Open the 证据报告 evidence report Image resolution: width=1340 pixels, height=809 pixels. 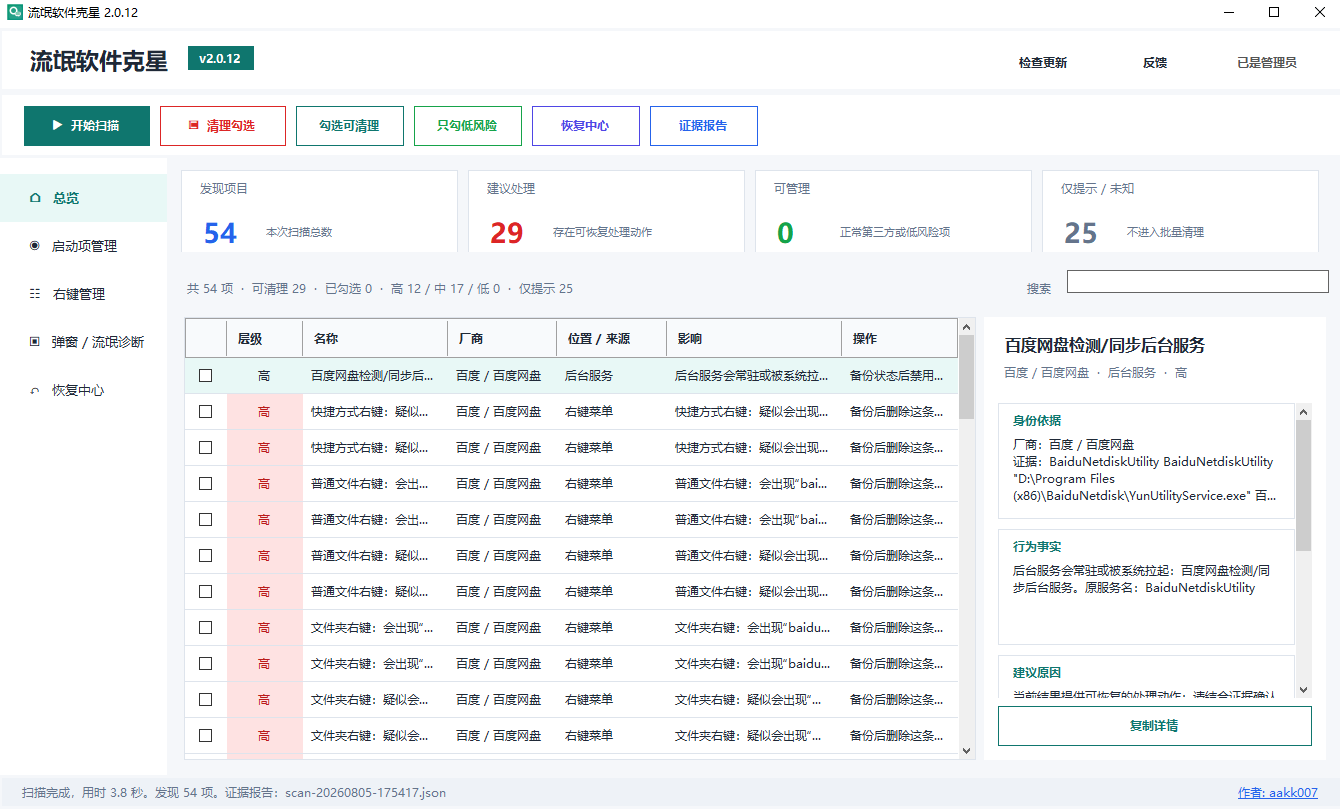pyautogui.click(x=703, y=126)
